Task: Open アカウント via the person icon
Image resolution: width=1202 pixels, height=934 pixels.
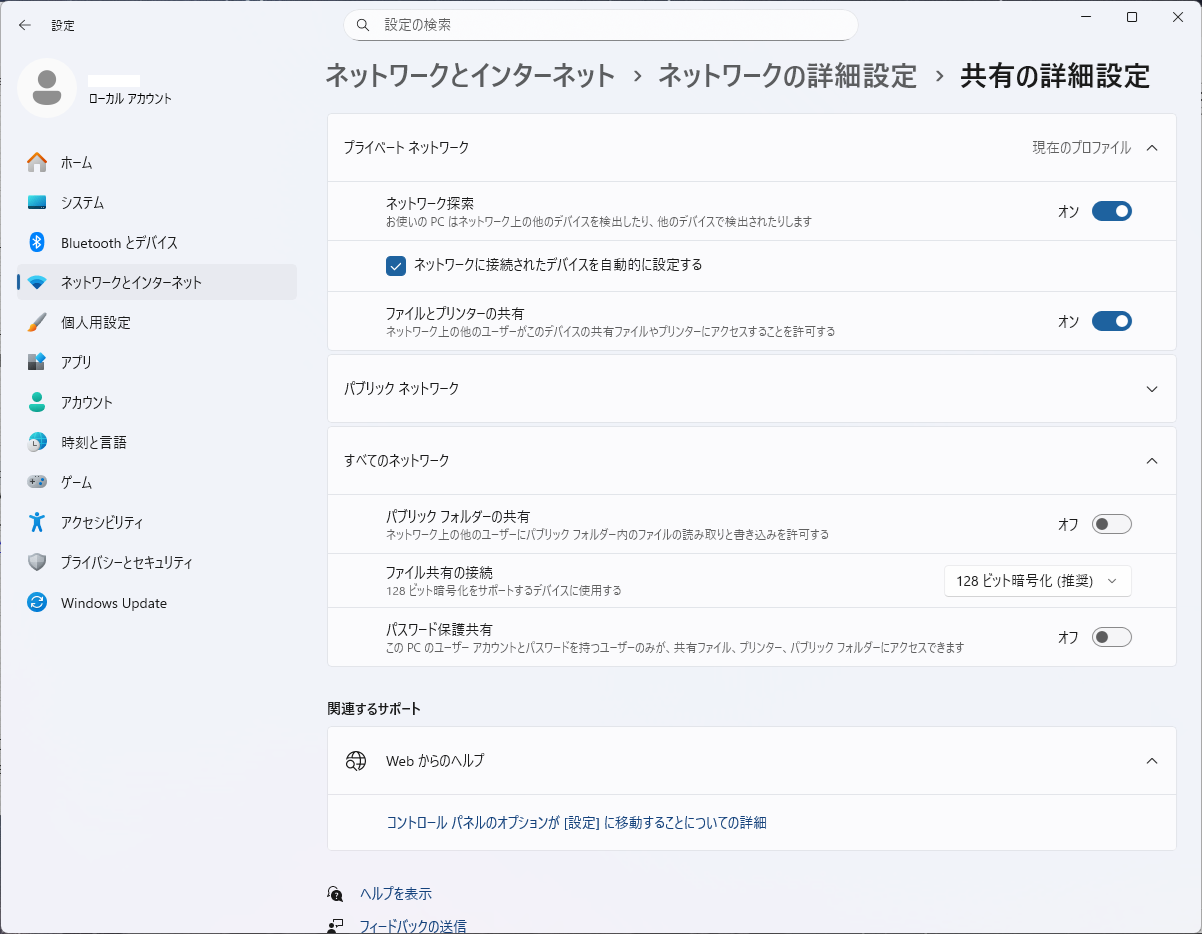Action: (x=37, y=402)
